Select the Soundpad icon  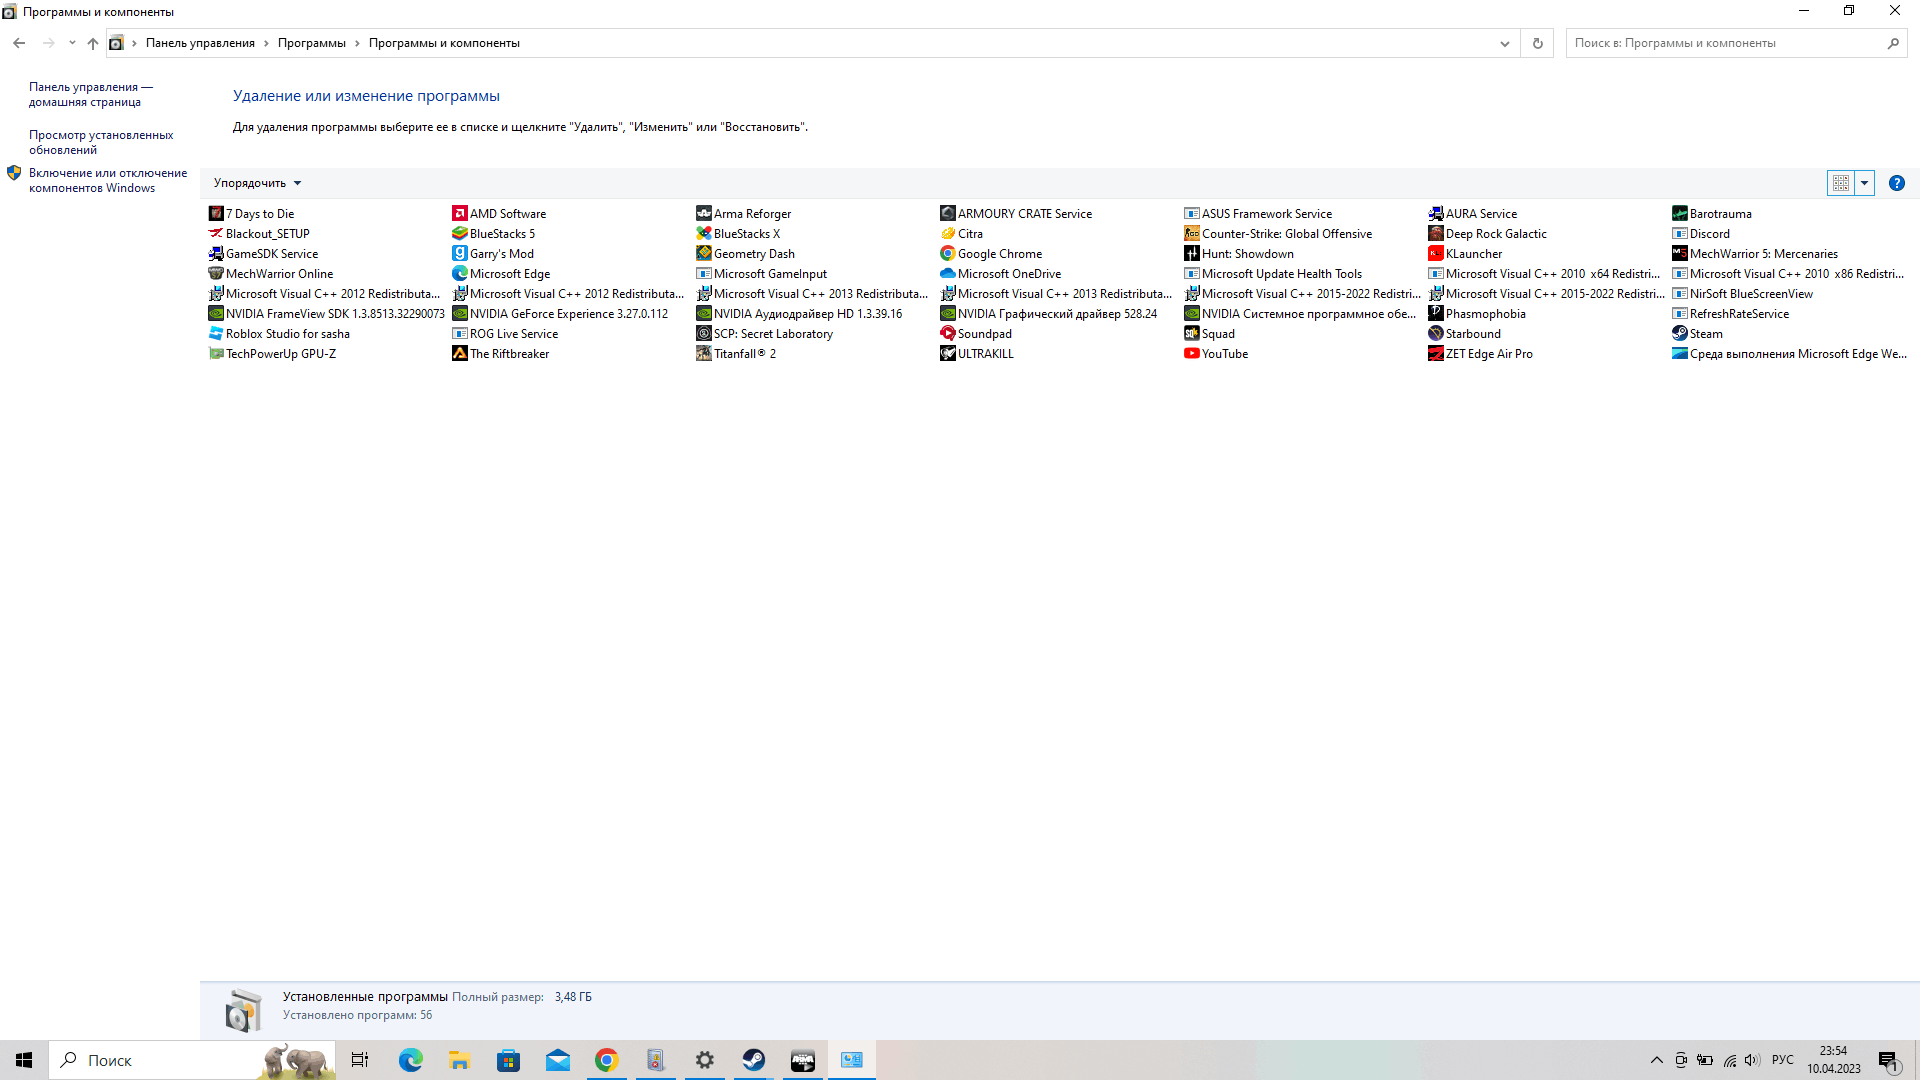(x=948, y=333)
